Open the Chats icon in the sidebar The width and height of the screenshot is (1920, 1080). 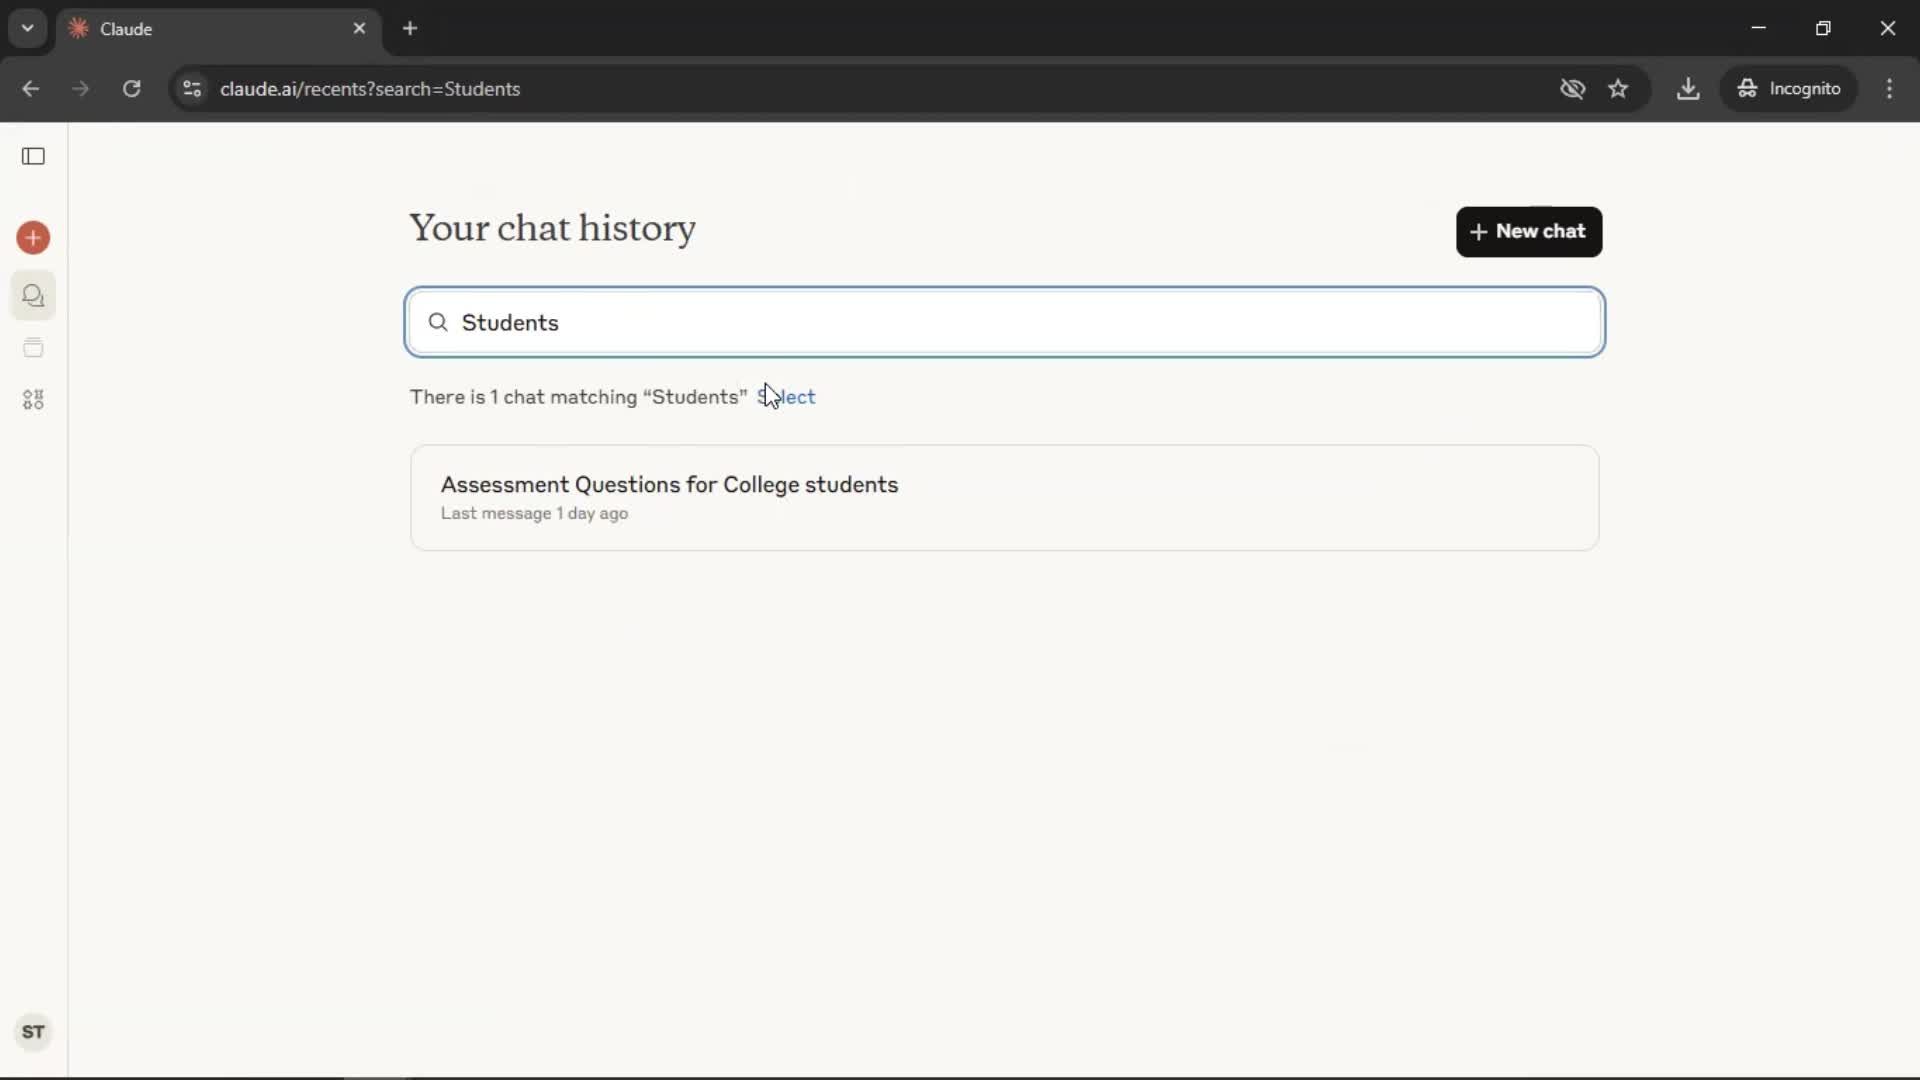(x=33, y=296)
